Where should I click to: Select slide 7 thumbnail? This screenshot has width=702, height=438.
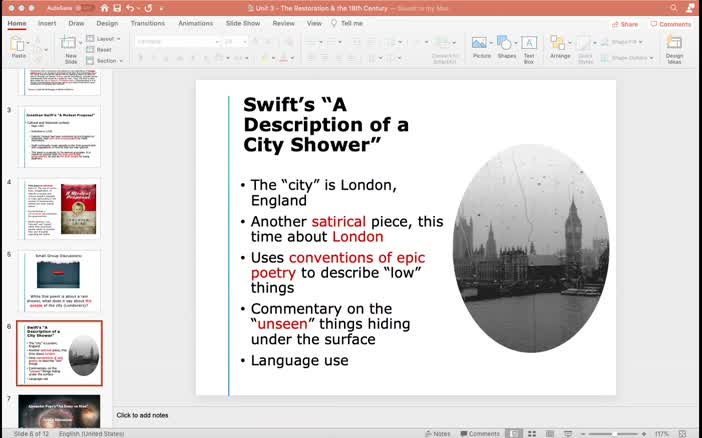point(60,411)
